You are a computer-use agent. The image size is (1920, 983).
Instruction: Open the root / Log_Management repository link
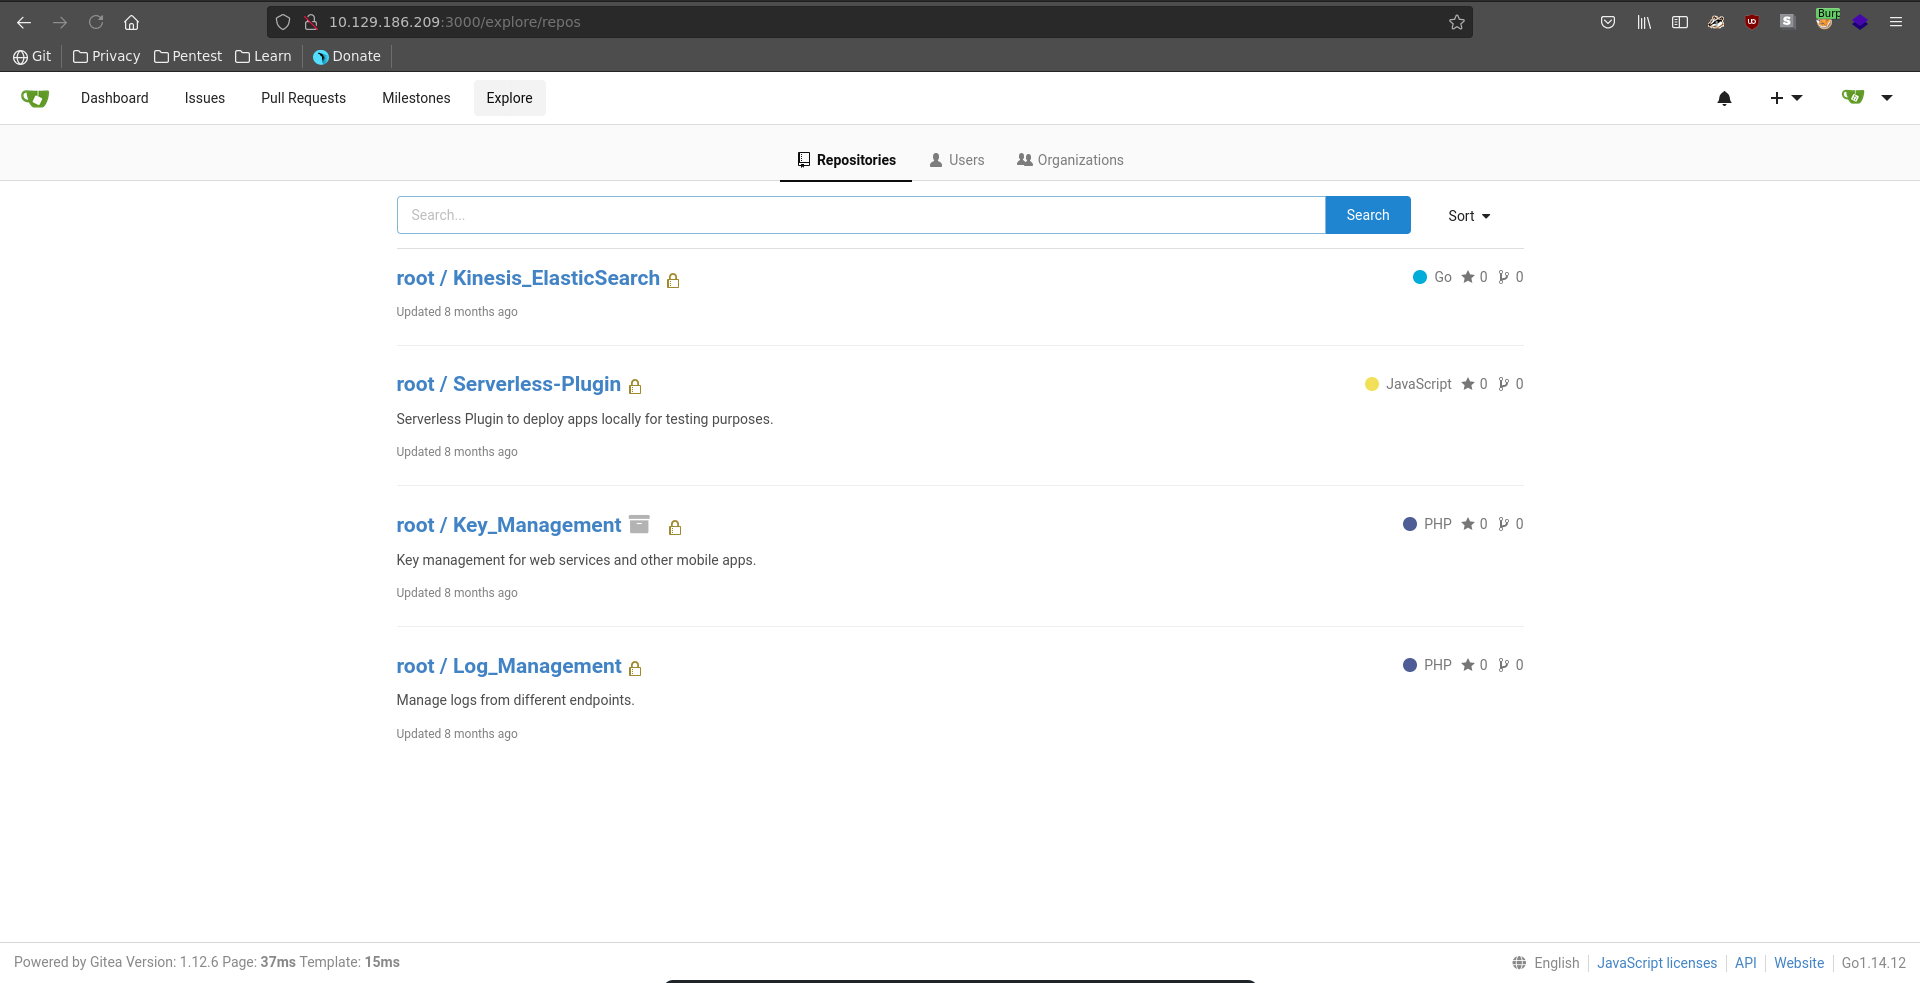(x=508, y=666)
